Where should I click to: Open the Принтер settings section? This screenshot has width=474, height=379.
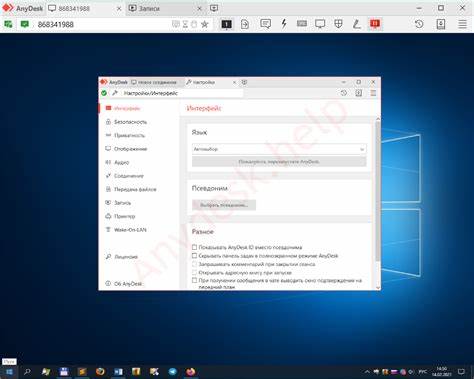coord(139,216)
